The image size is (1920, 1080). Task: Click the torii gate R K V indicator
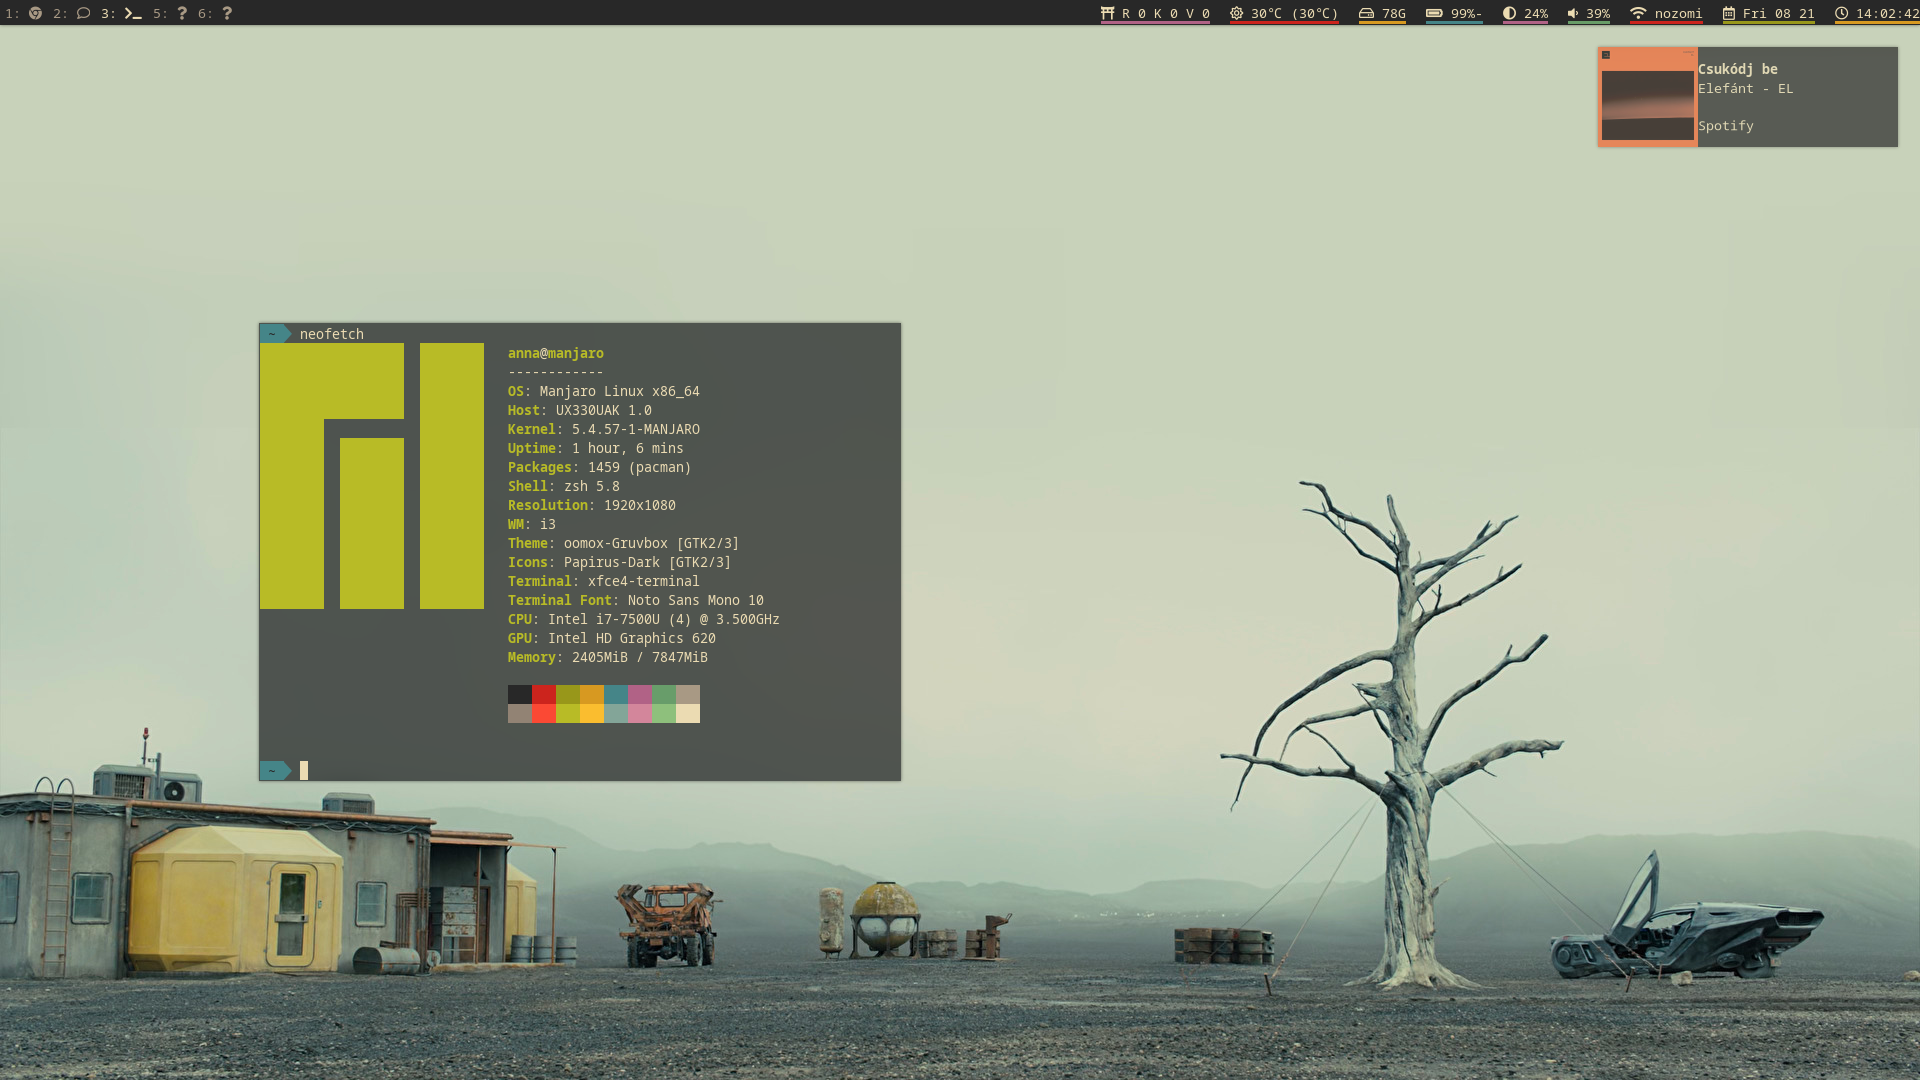click(1155, 13)
